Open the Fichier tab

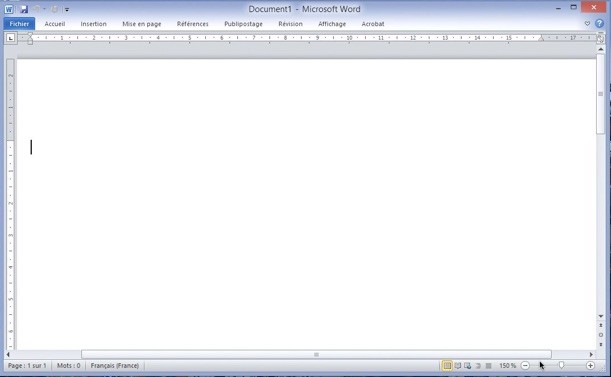click(19, 24)
